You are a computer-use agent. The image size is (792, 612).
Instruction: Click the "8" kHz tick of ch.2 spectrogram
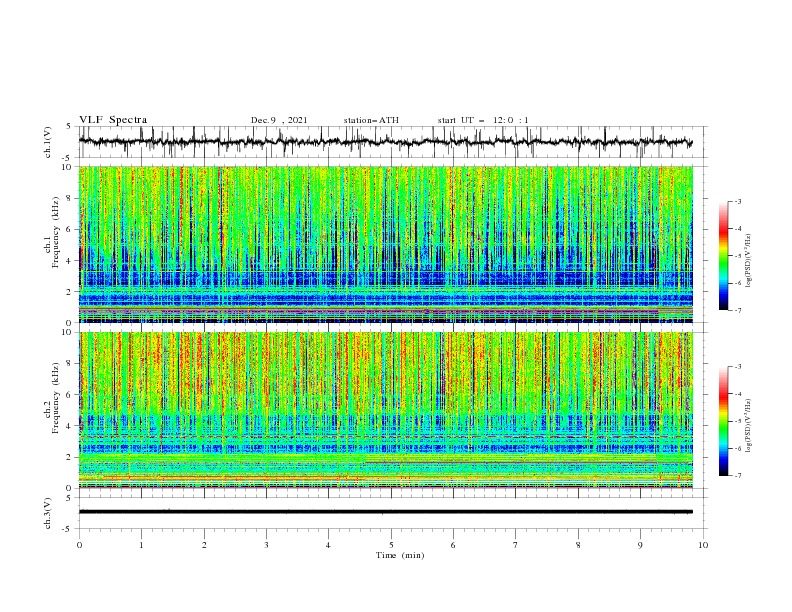tap(71, 364)
